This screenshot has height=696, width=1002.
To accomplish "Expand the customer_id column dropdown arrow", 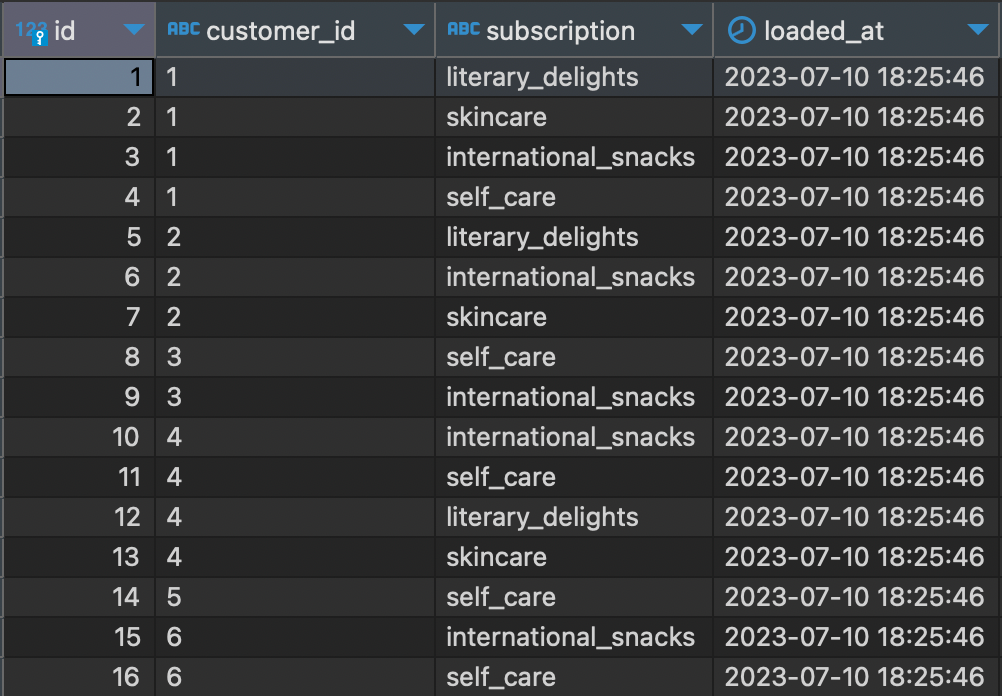I will tap(414, 31).
